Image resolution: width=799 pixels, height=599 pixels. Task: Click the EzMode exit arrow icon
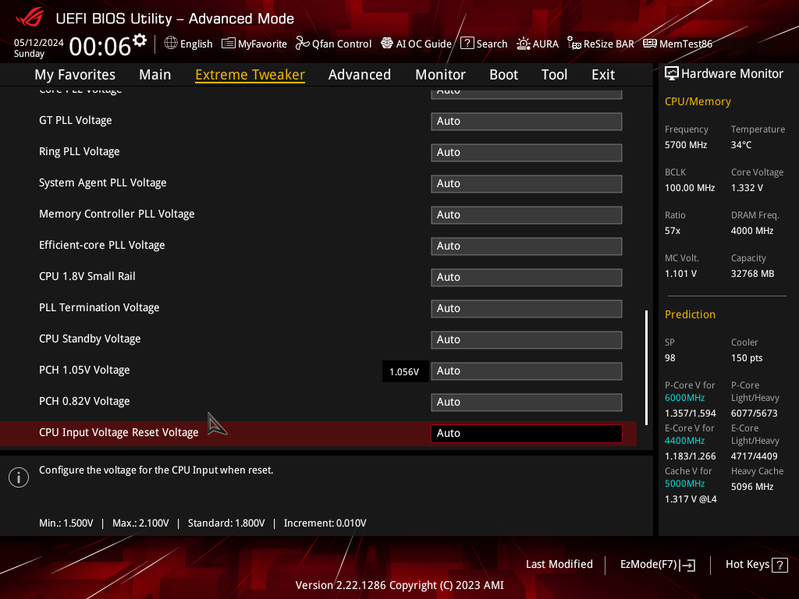pyautogui.click(x=687, y=565)
